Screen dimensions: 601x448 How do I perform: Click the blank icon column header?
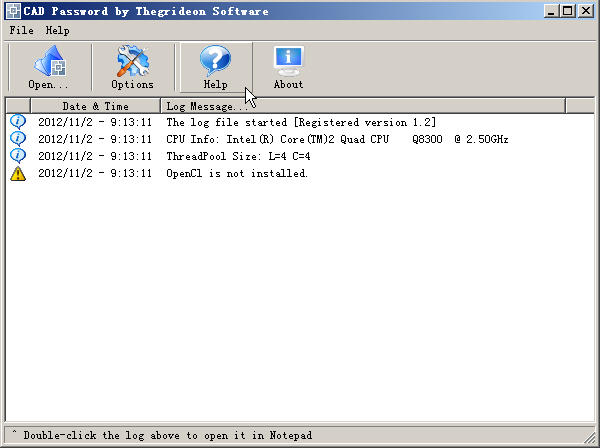point(18,106)
